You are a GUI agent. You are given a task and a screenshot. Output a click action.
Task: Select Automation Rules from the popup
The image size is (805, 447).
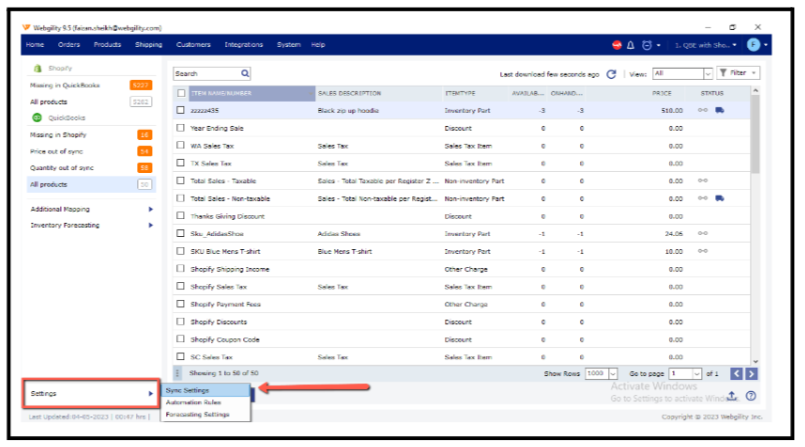pos(206,402)
